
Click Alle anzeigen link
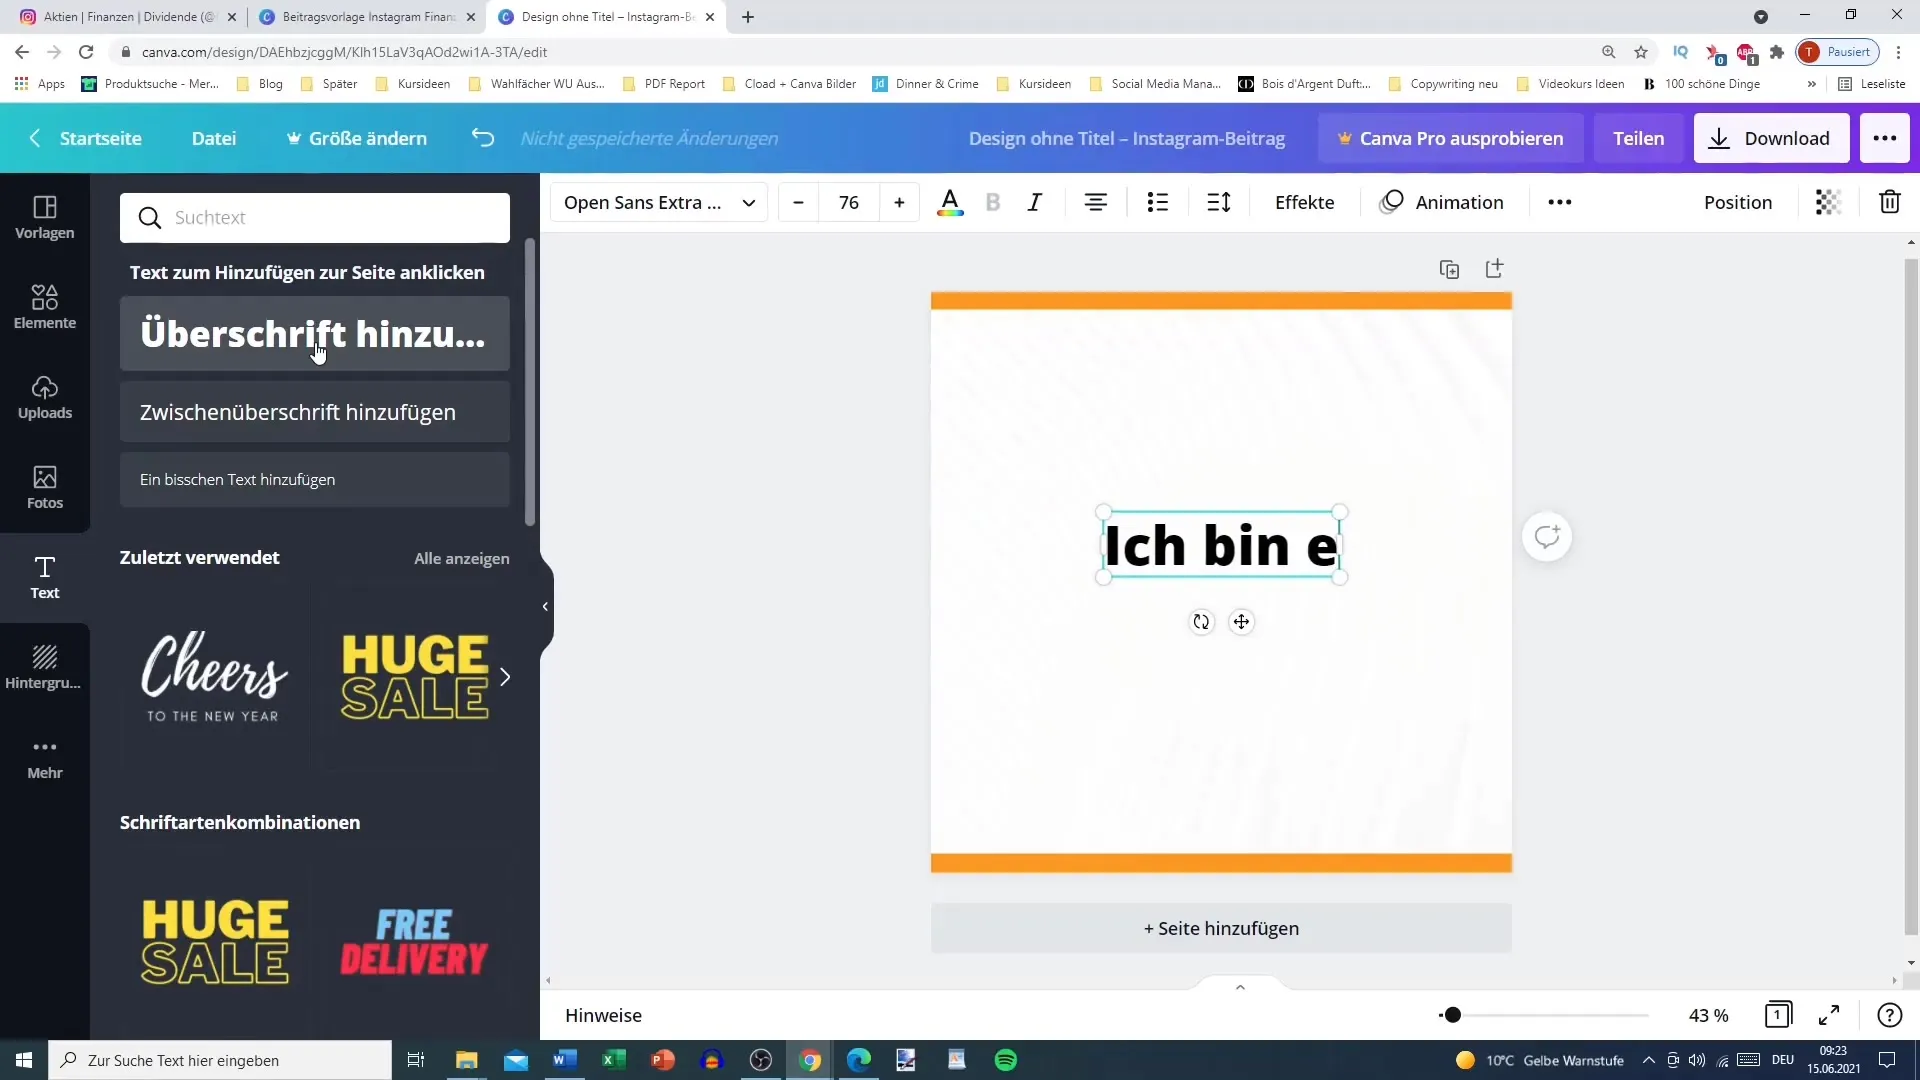(461, 559)
